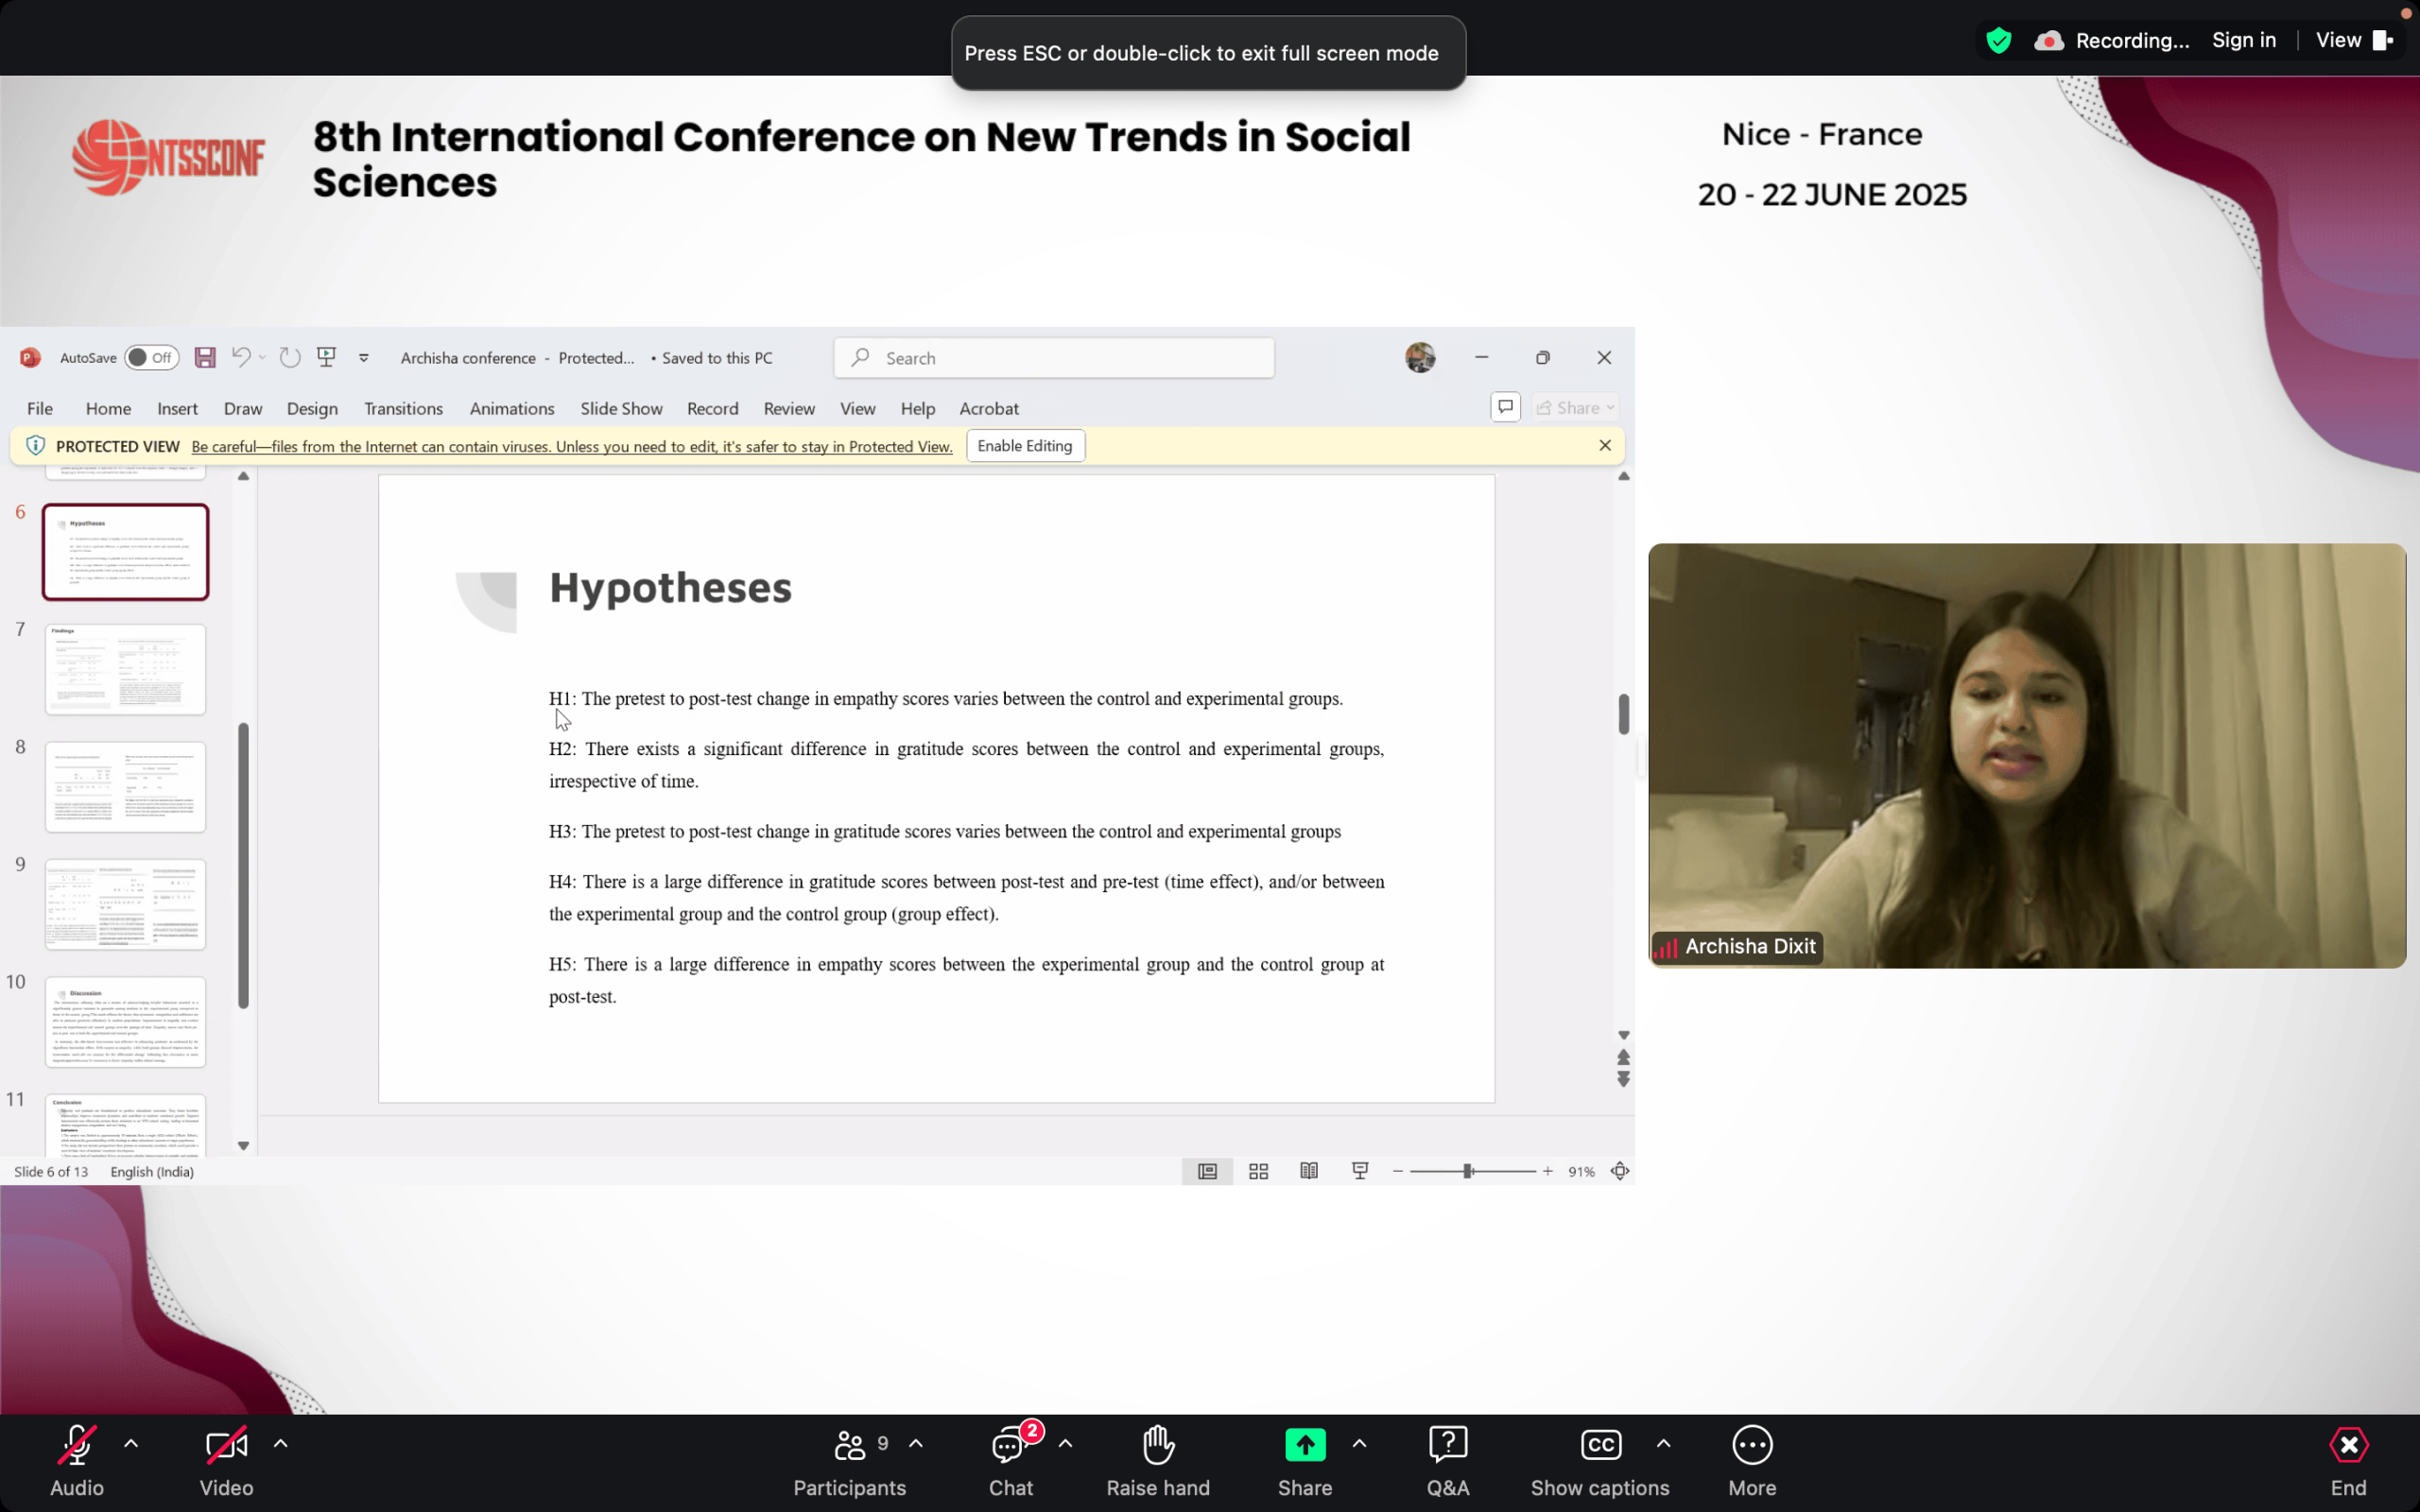The width and height of the screenshot is (2420, 1512).
Task: Open the Participants list
Action: point(849,1459)
